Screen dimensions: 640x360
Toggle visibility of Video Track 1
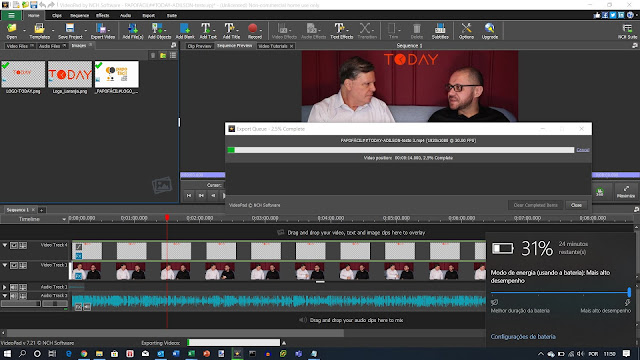point(14,265)
